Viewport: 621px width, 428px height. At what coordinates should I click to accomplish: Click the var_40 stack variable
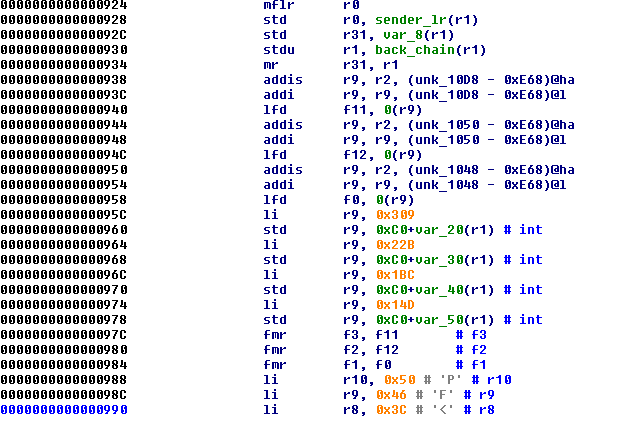[x=439, y=290]
